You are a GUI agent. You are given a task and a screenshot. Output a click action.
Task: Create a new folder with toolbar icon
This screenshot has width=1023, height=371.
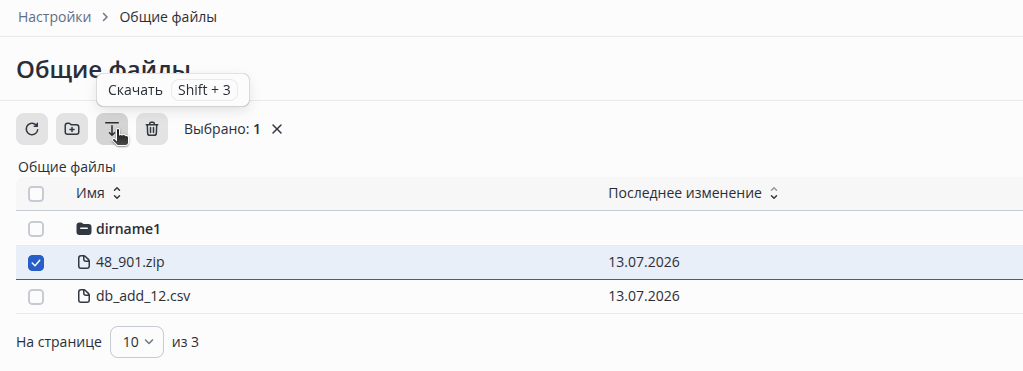[x=72, y=129]
